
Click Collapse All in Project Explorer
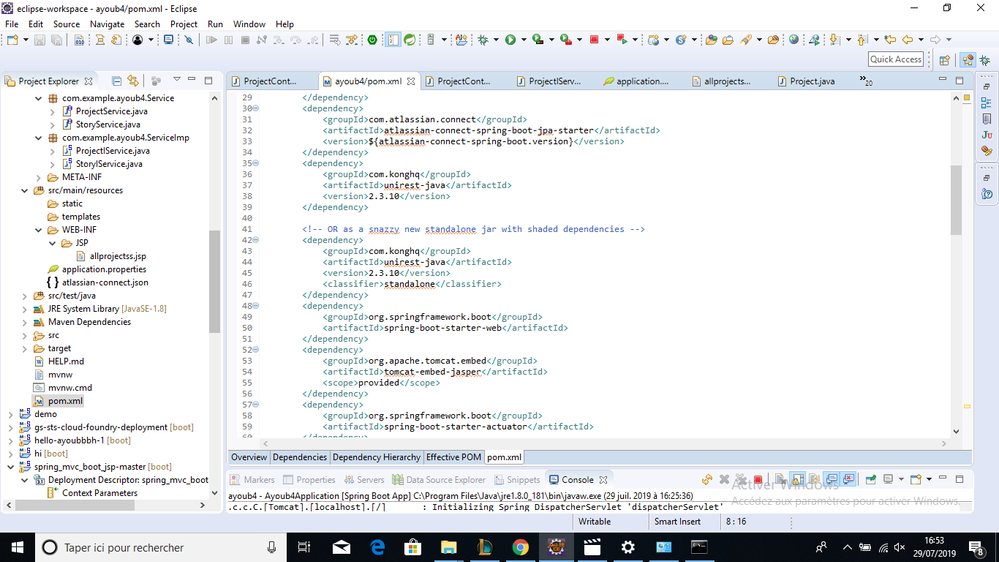pyautogui.click(x=117, y=81)
